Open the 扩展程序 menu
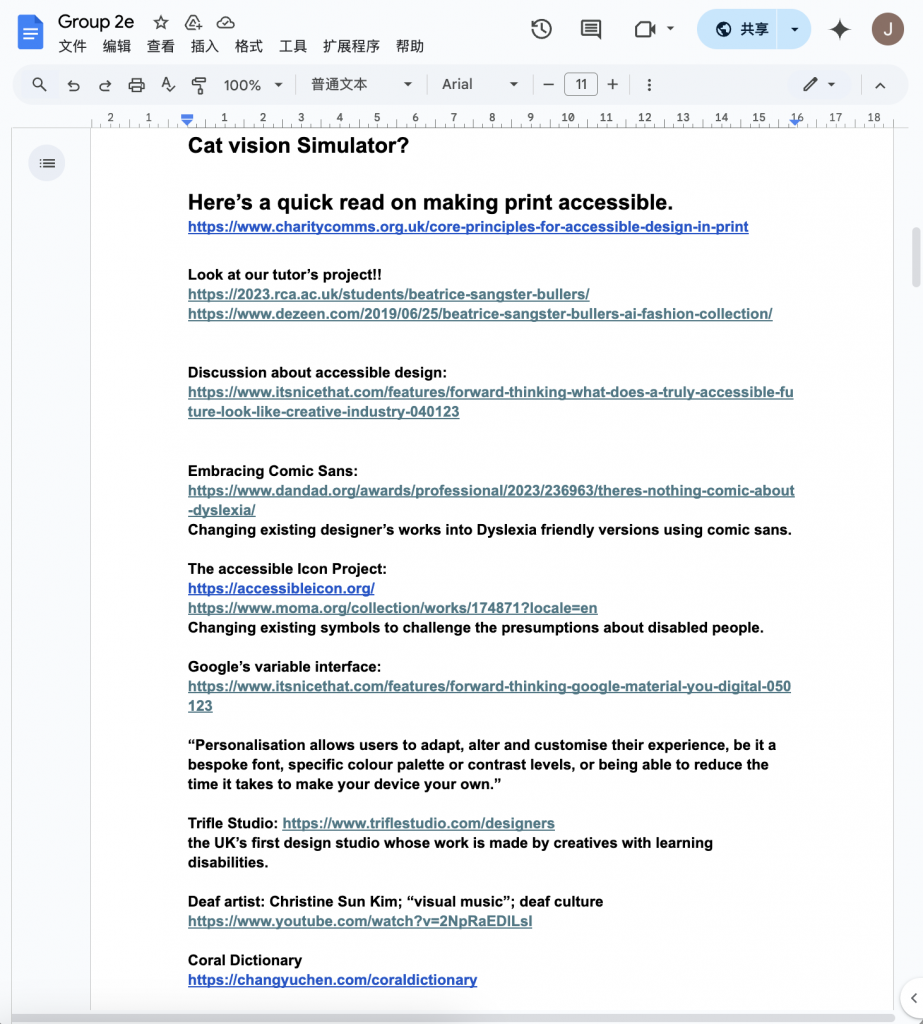The width and height of the screenshot is (923, 1024). click(x=351, y=46)
